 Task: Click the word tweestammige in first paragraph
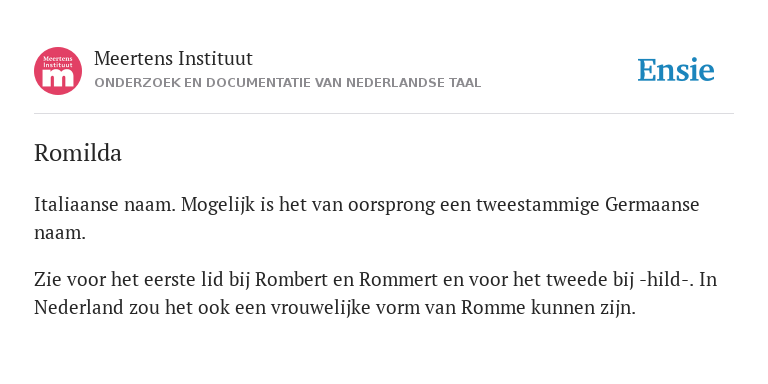coord(537,205)
